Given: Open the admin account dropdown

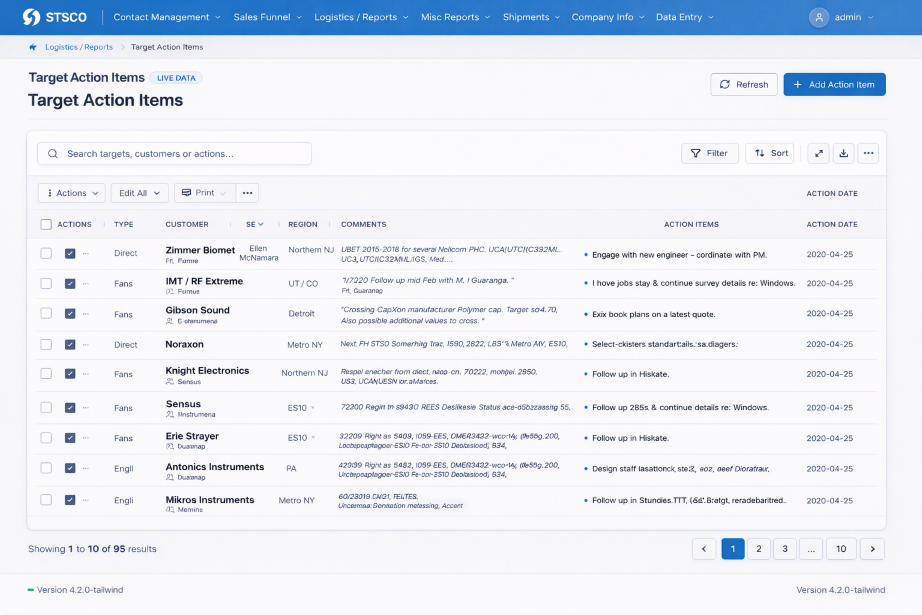Looking at the screenshot, I should click(842, 18).
